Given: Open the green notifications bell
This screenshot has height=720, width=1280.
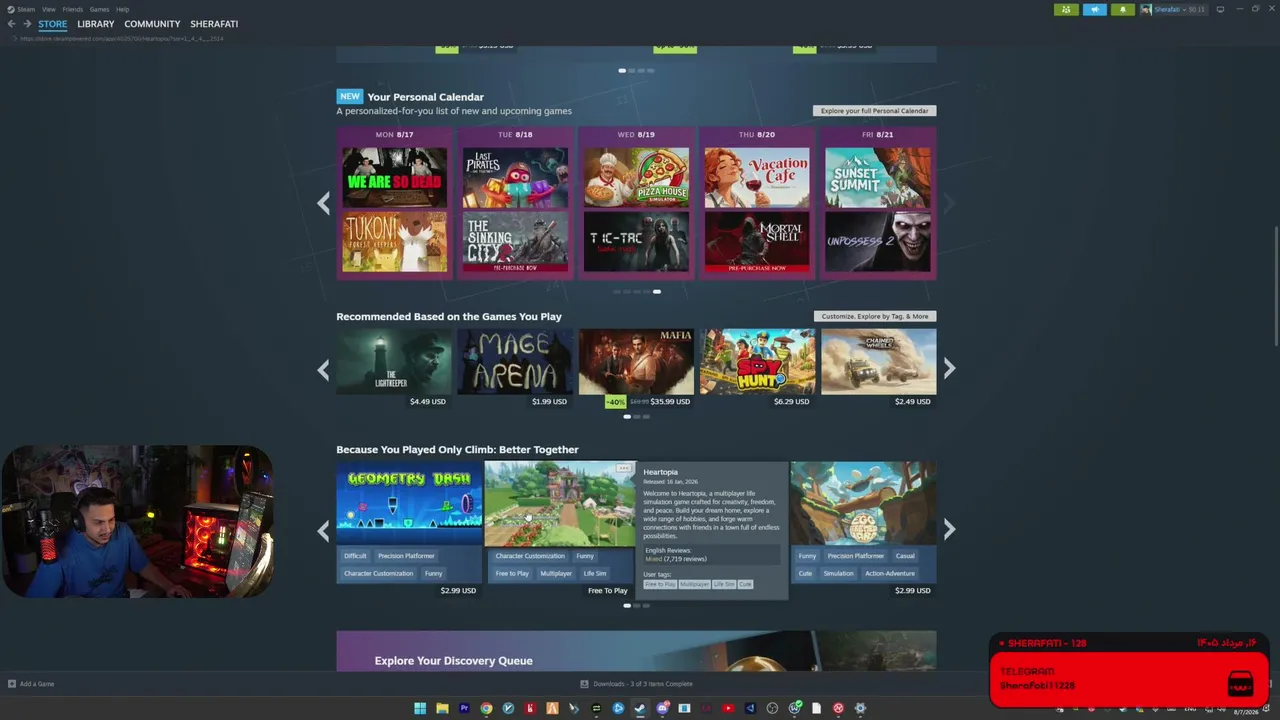Looking at the screenshot, I should pyautogui.click(x=1122, y=9).
